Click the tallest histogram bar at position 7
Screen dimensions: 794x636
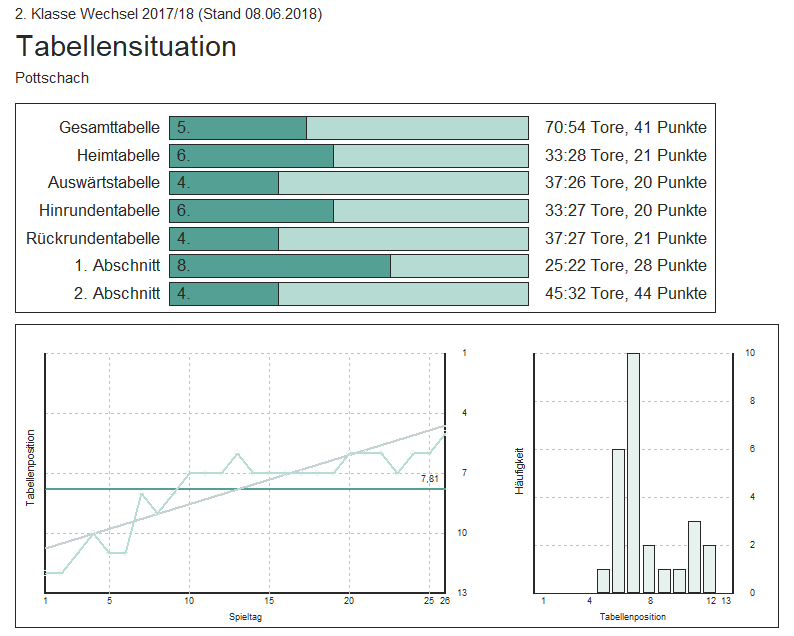(x=633, y=473)
